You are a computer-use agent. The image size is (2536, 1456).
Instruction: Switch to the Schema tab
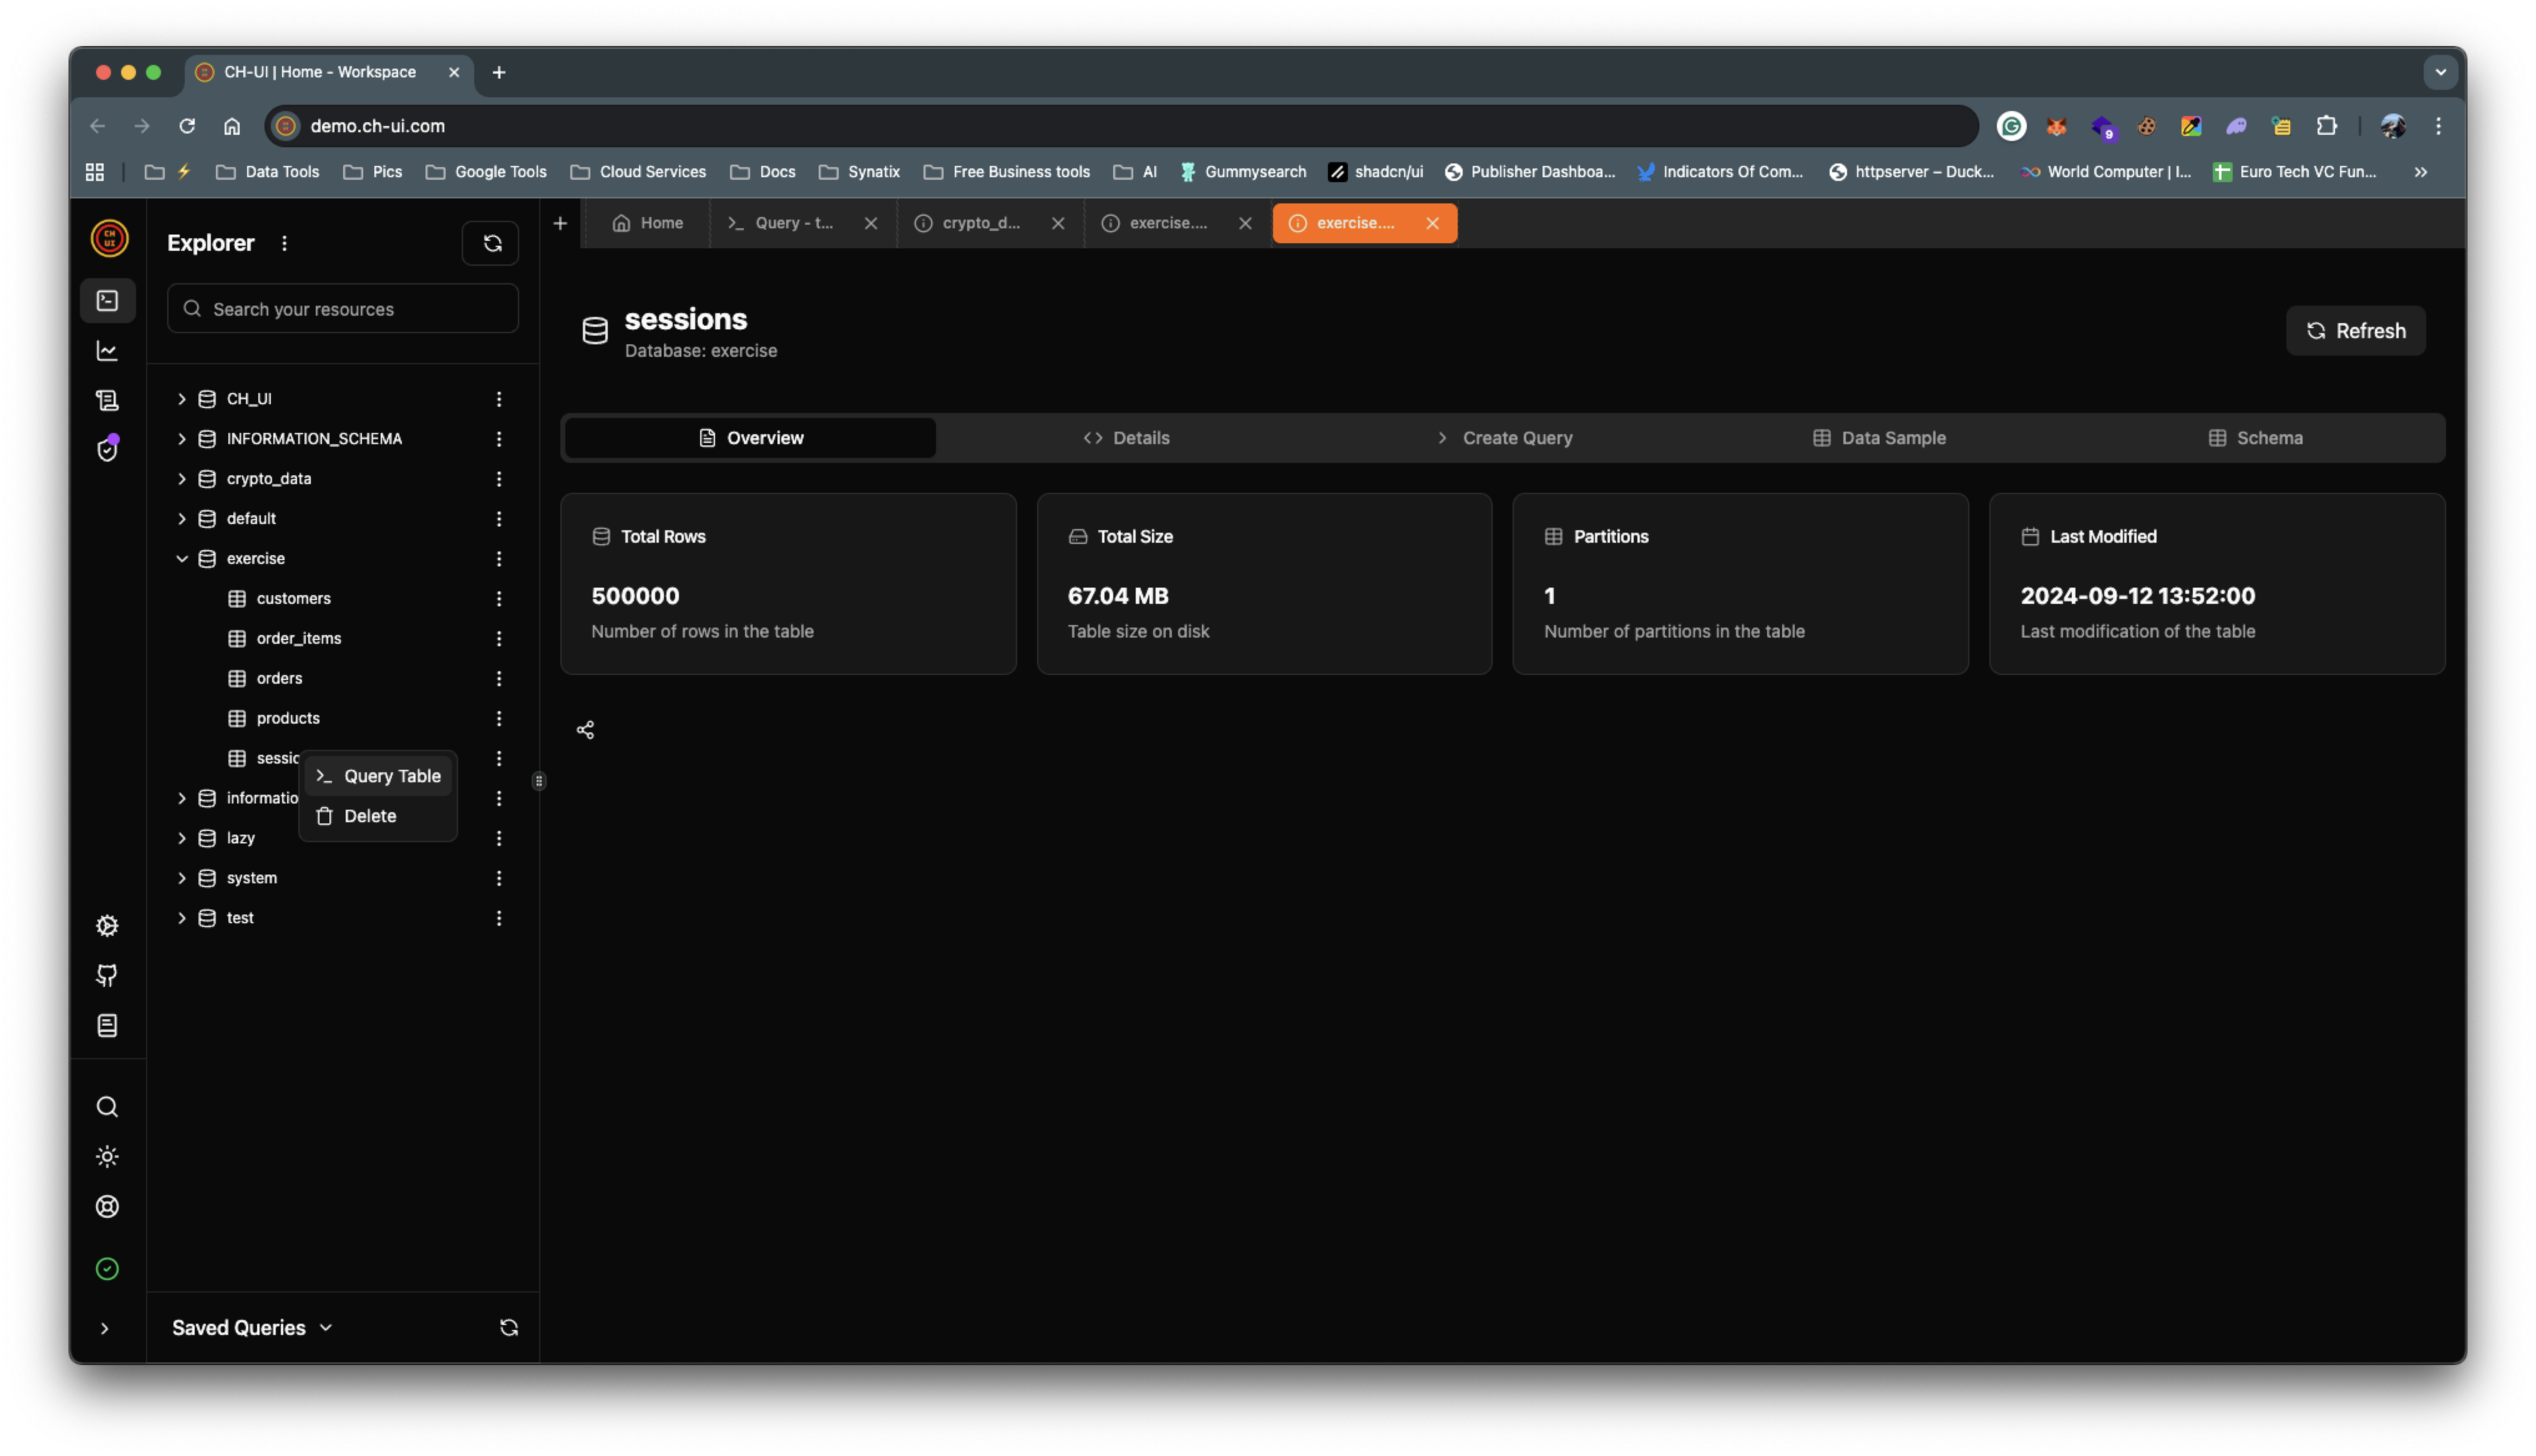click(x=2255, y=438)
